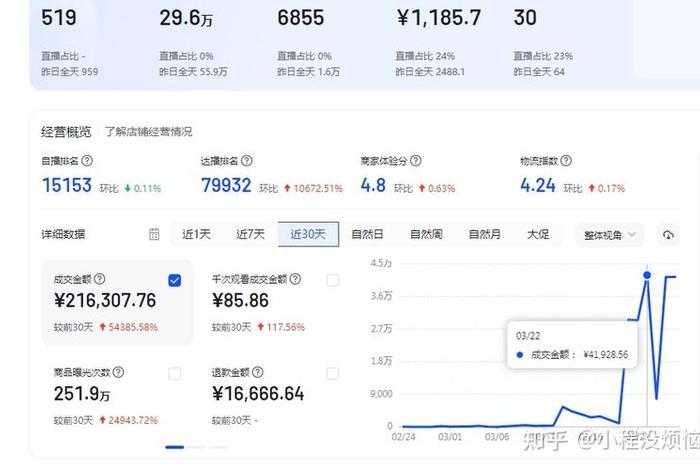Click the 直播占比 24% text
Viewport: 700px width, 470px height.
425,56
